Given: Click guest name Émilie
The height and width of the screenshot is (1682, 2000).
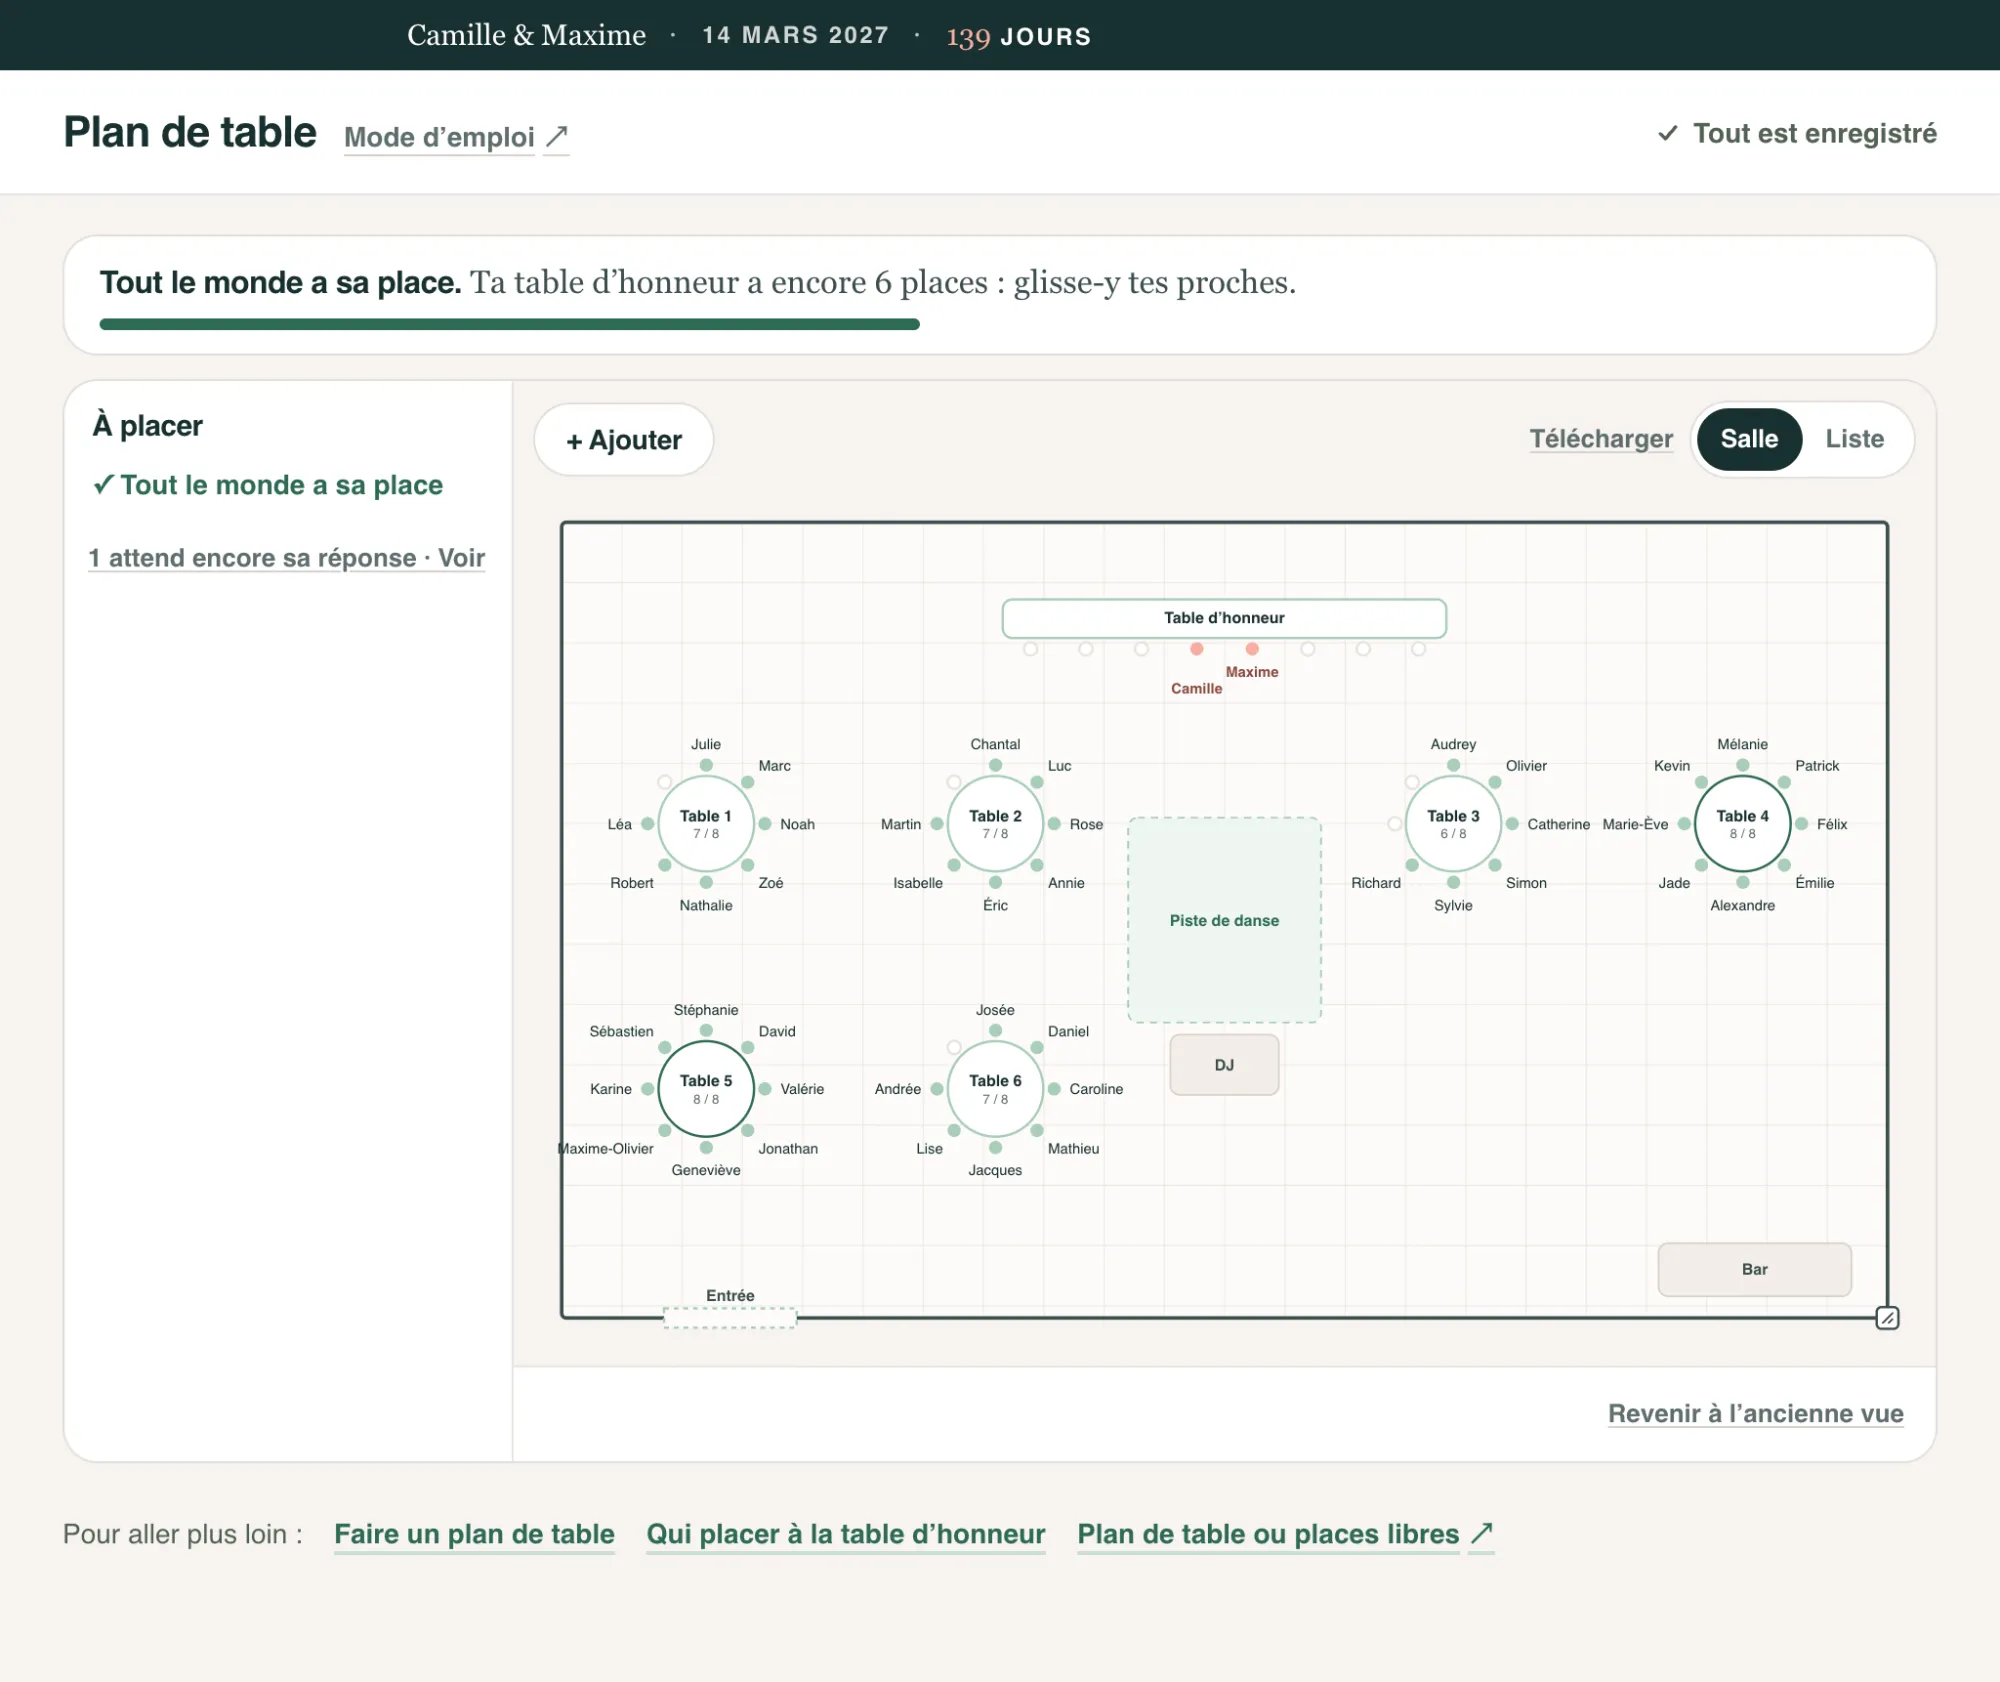Looking at the screenshot, I should pyautogui.click(x=1815, y=883).
